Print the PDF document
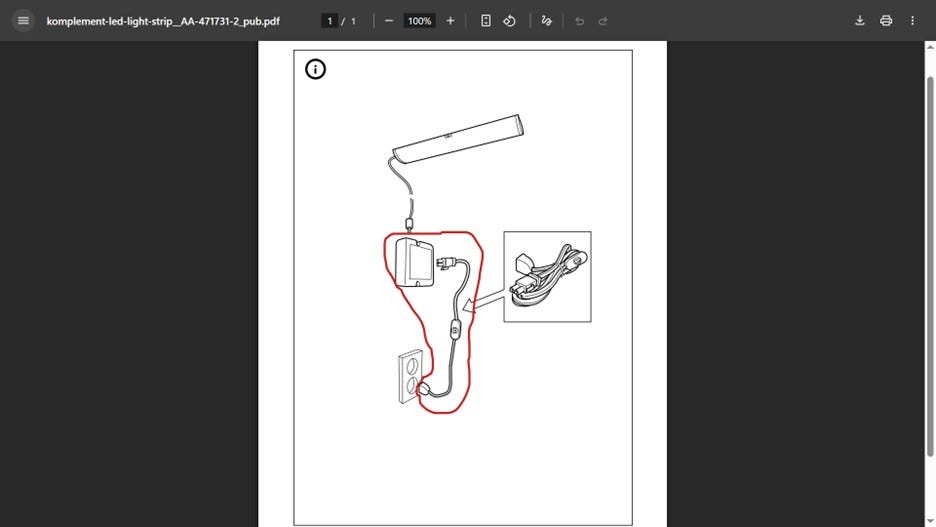Screen dimensions: 936x527 click(886, 21)
